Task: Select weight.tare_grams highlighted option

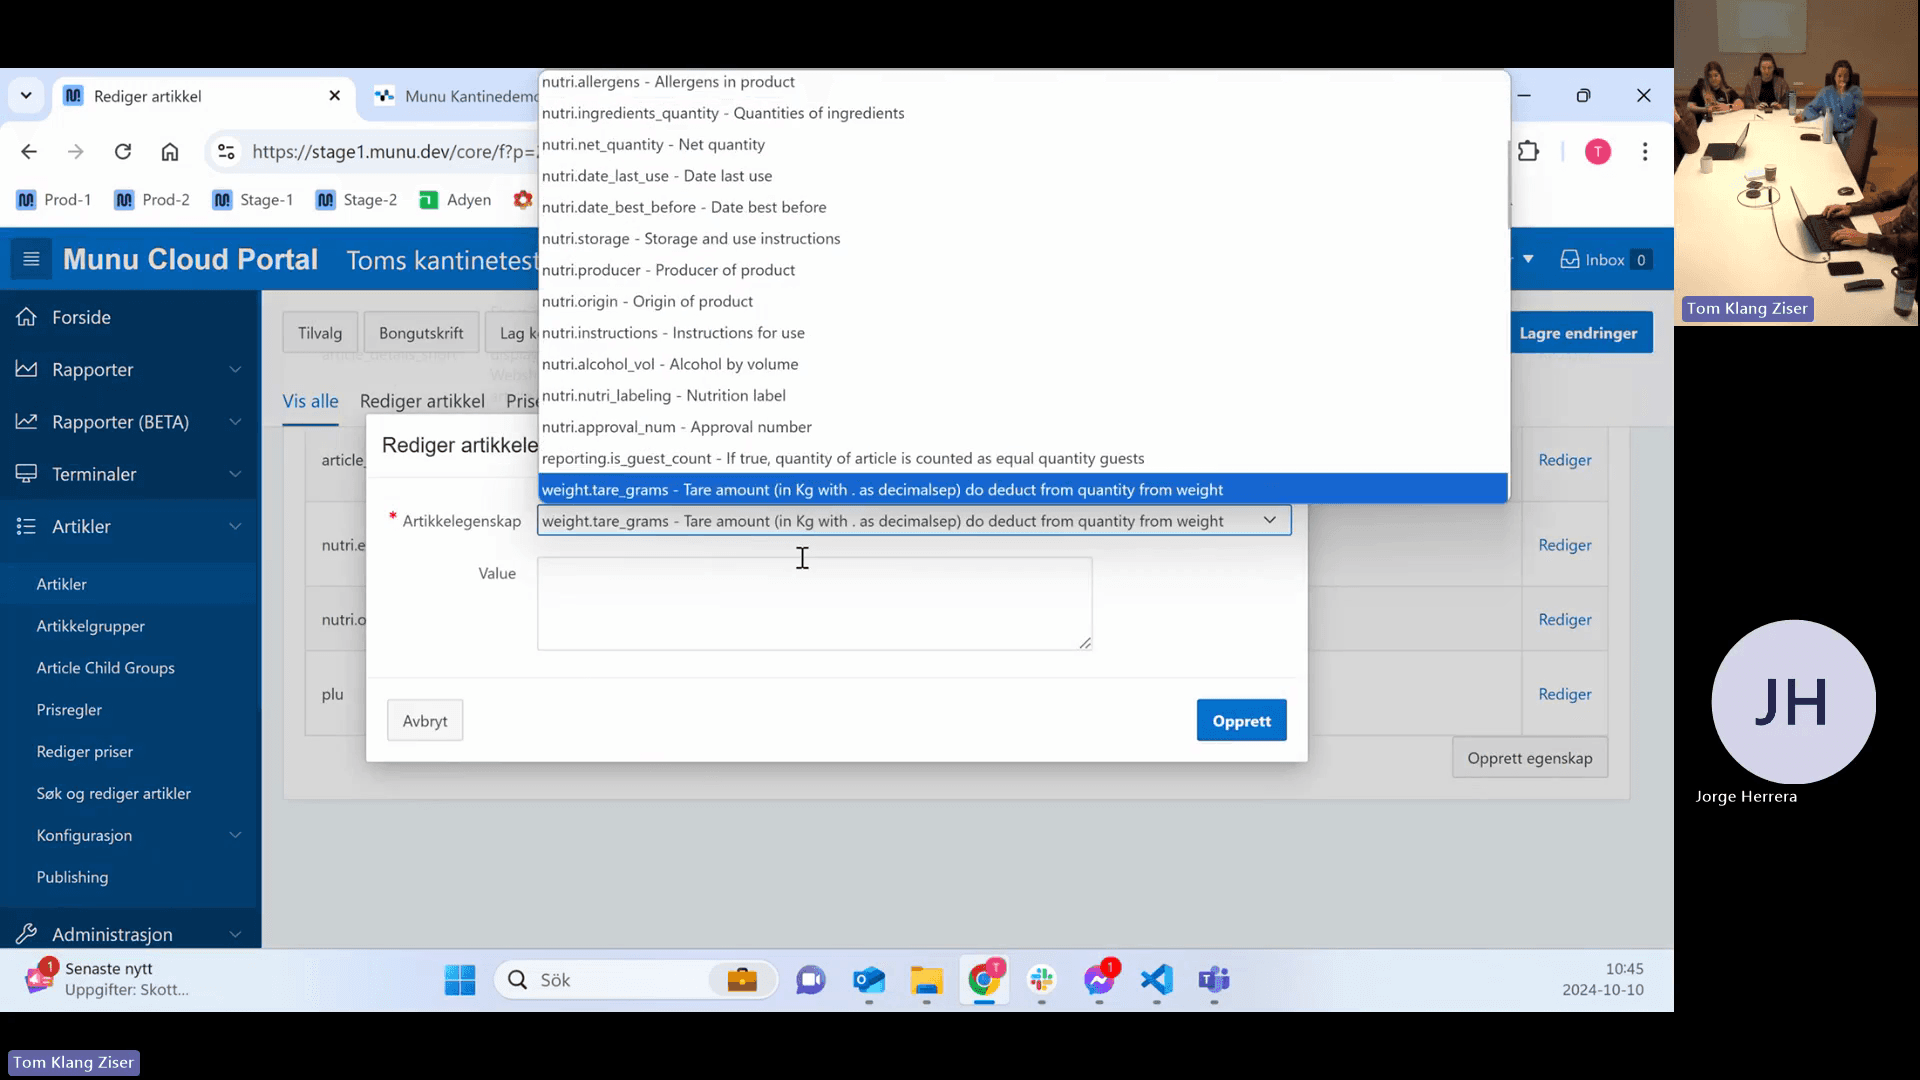Action: tap(1023, 490)
